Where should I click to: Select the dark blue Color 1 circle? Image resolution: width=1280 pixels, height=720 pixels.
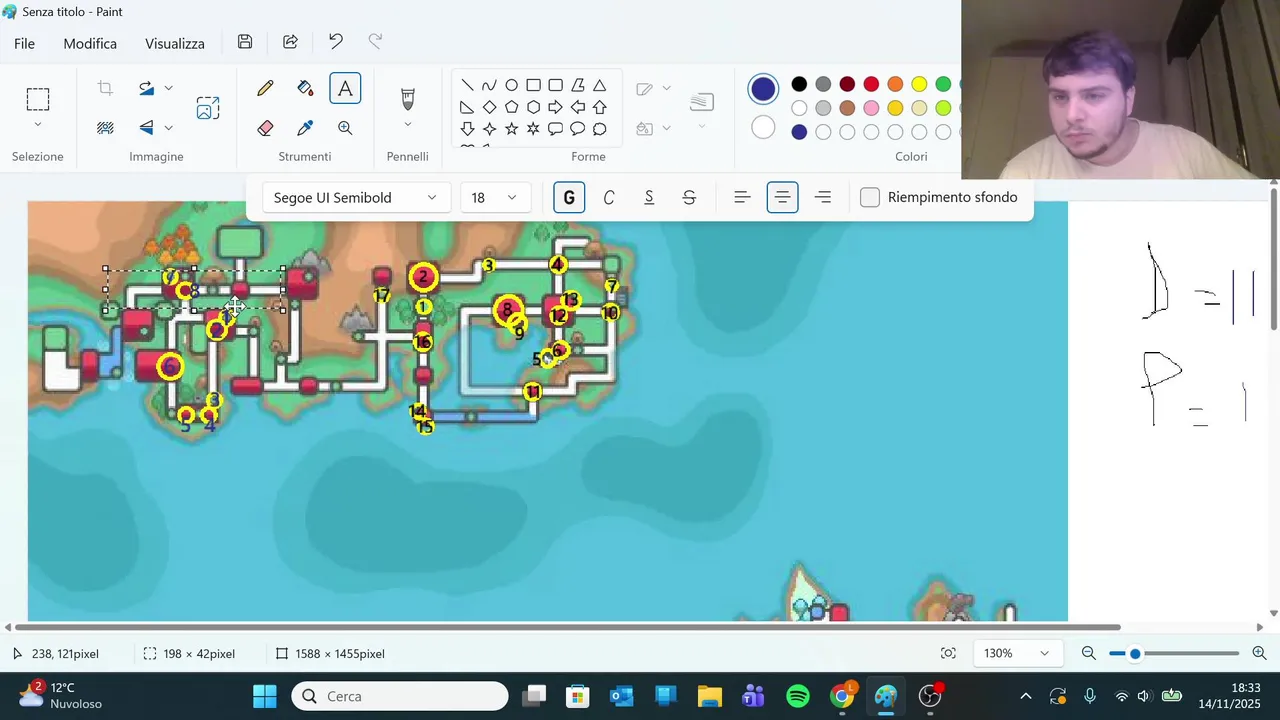[763, 89]
